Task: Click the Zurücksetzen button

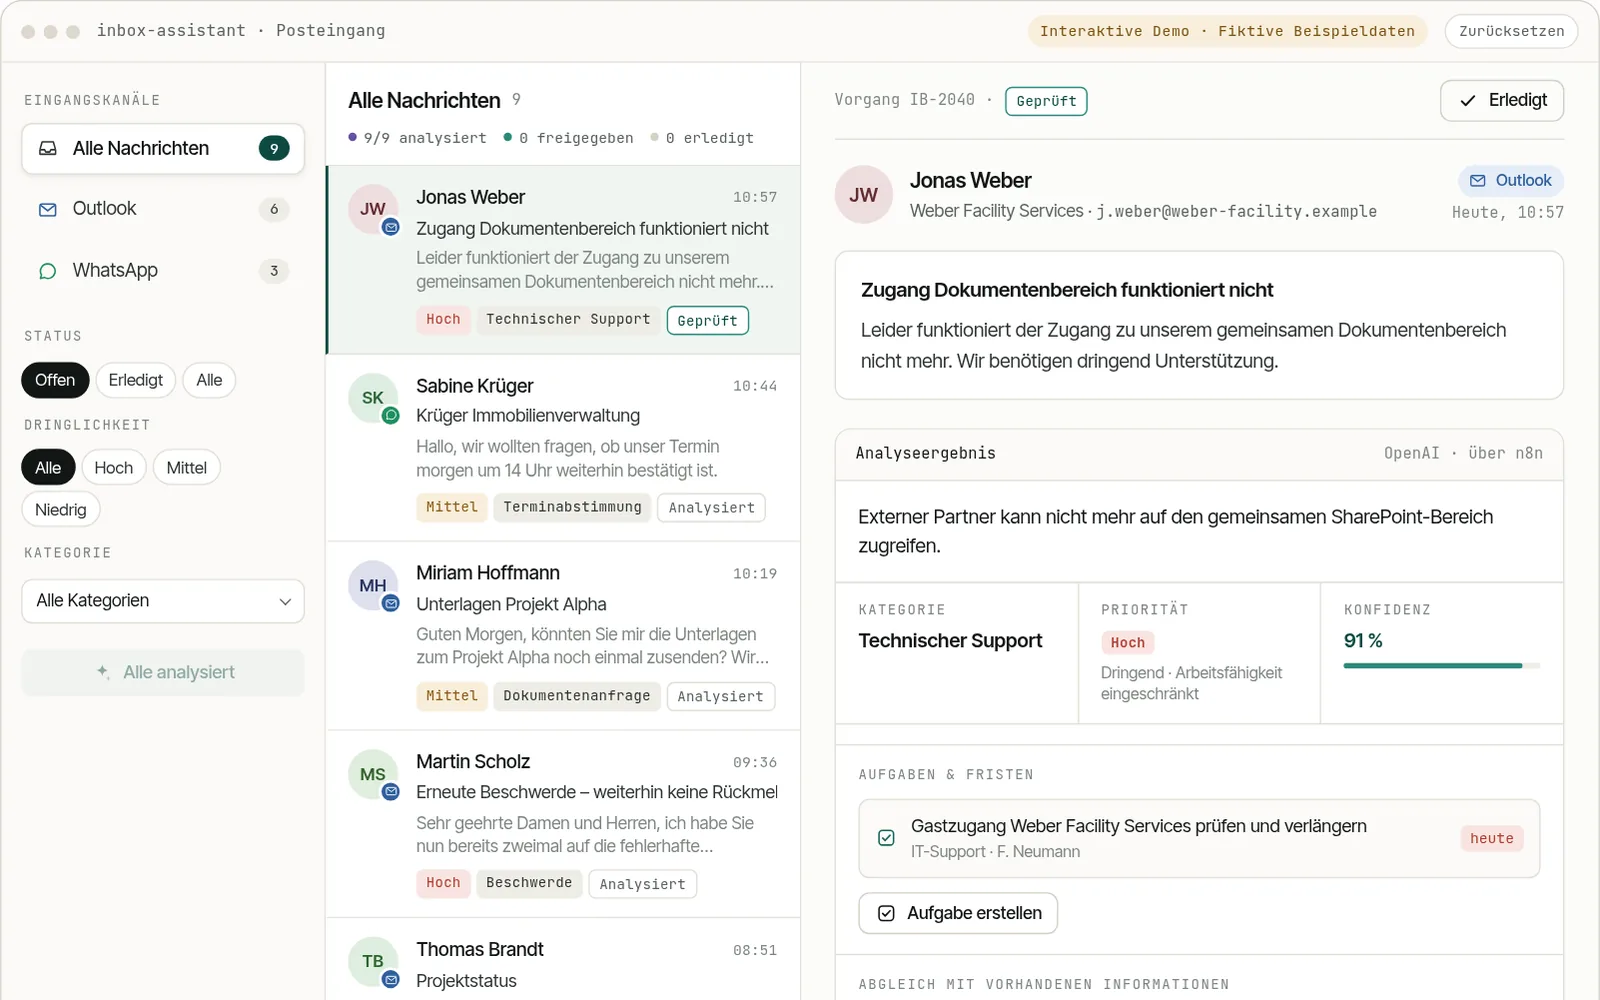Action: (x=1511, y=31)
